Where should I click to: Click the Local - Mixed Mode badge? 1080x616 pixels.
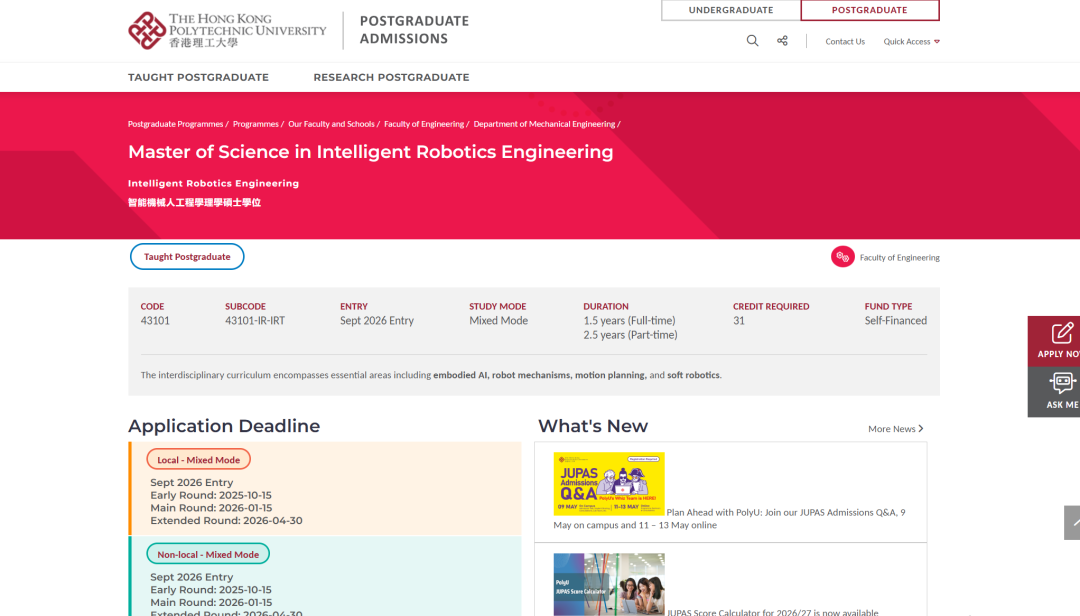198,460
